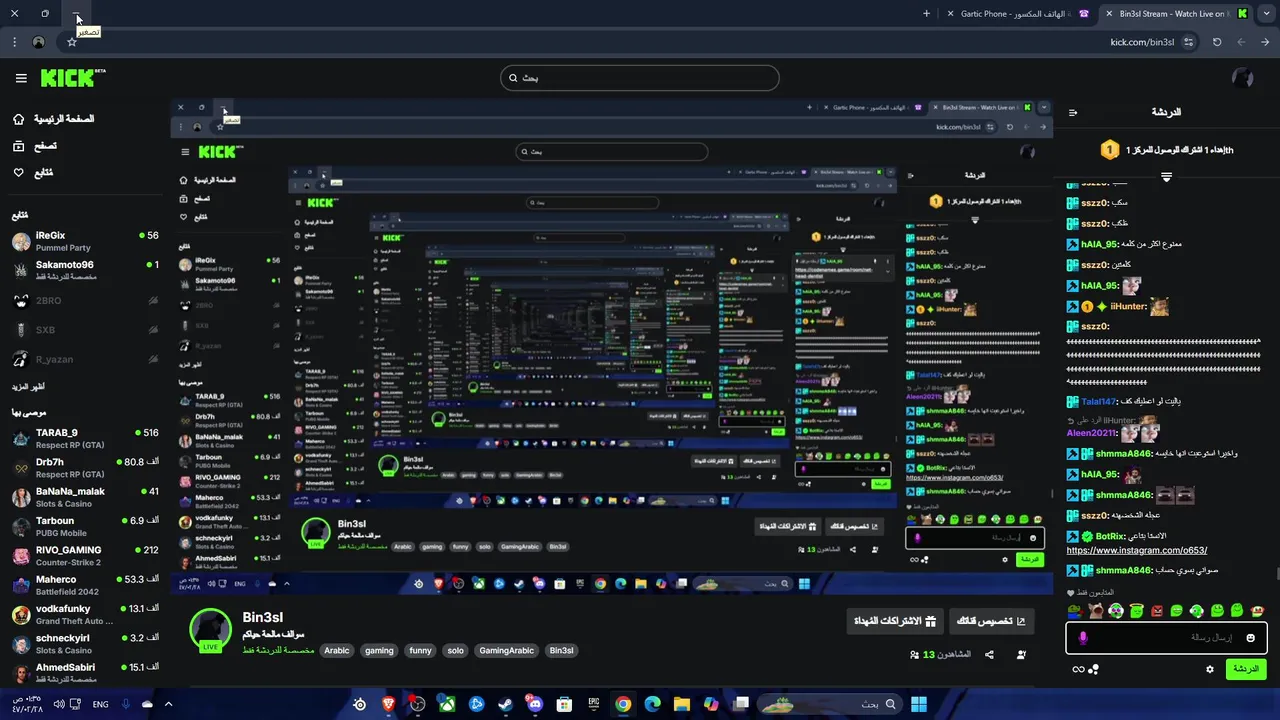Click the Windows Start button
Screen dimensions: 1280x720
(919, 704)
